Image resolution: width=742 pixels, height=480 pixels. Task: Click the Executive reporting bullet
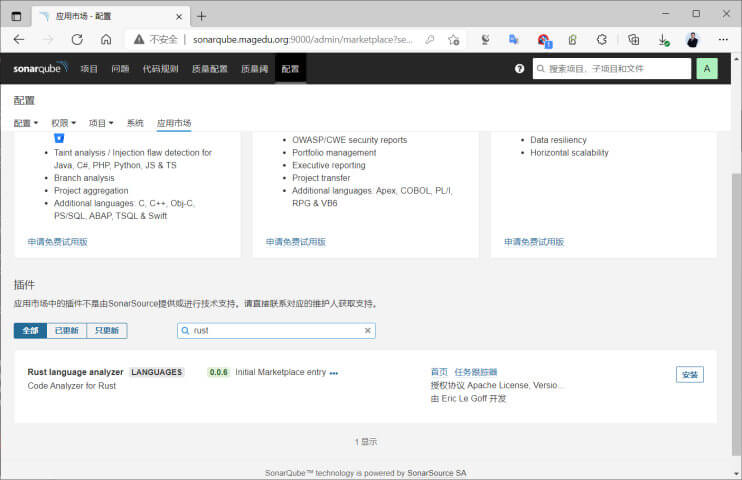[329, 165]
